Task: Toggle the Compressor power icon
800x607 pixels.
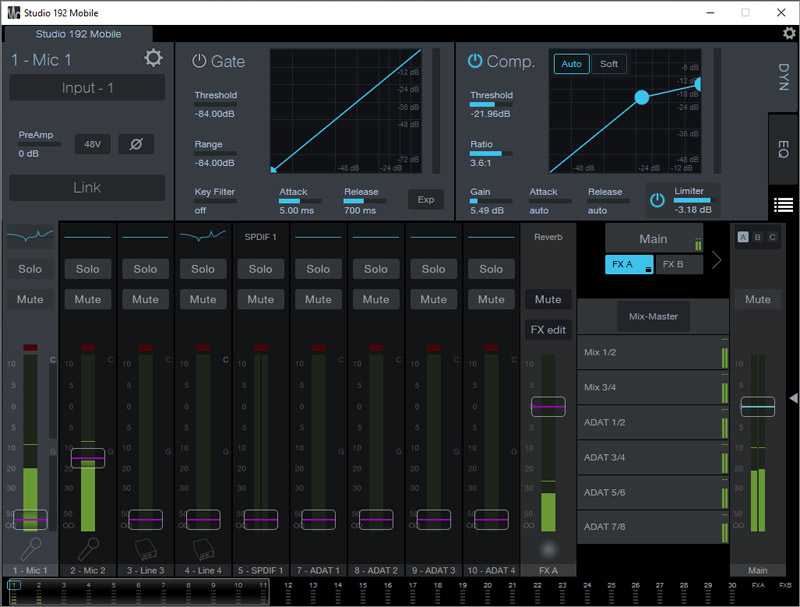Action: click(x=475, y=61)
